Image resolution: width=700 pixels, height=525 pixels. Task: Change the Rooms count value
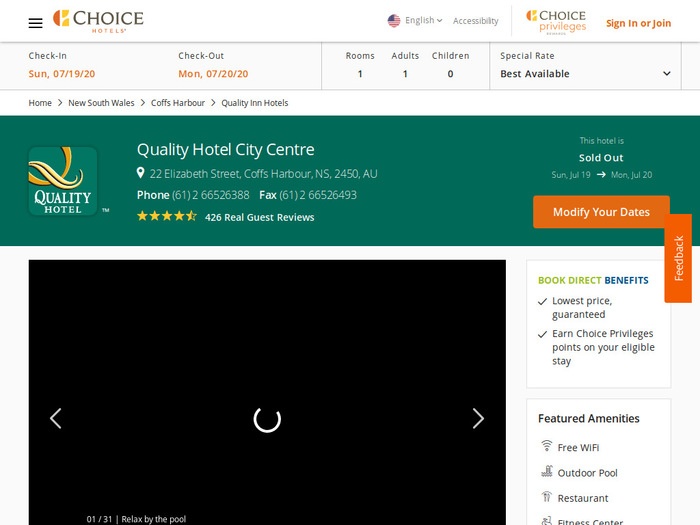[360, 74]
